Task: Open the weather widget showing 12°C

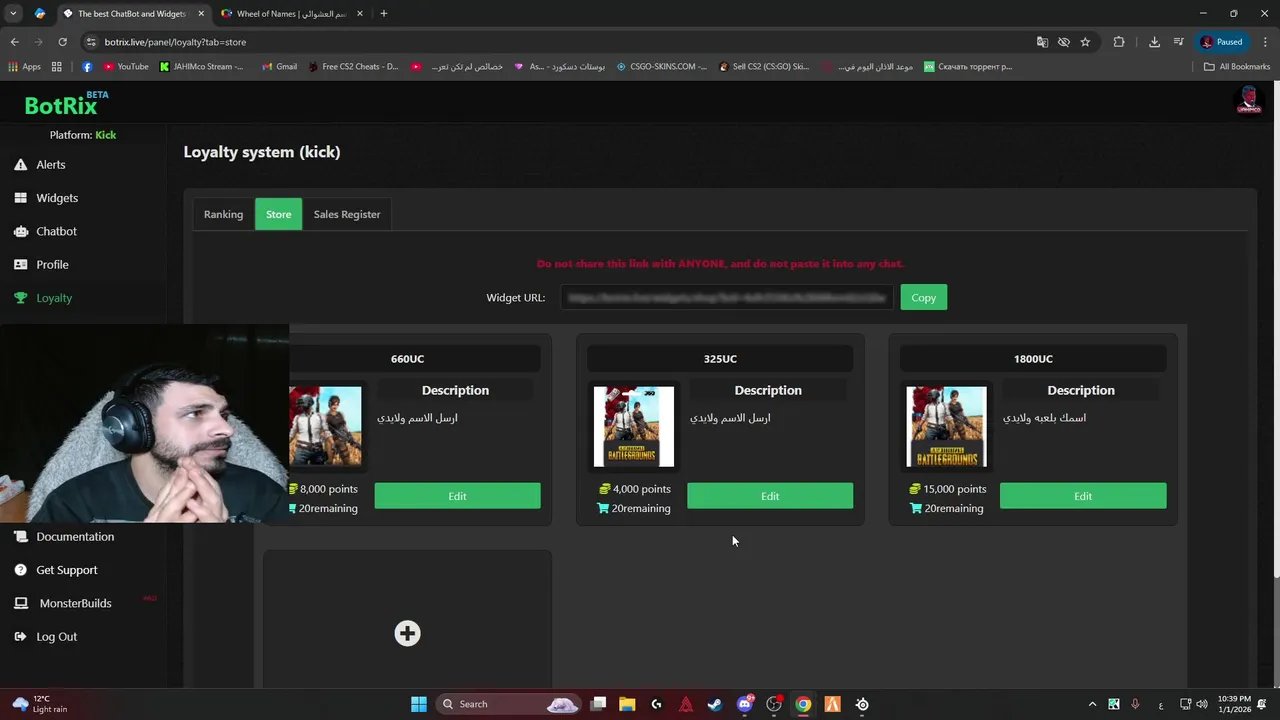Action: 38,704
